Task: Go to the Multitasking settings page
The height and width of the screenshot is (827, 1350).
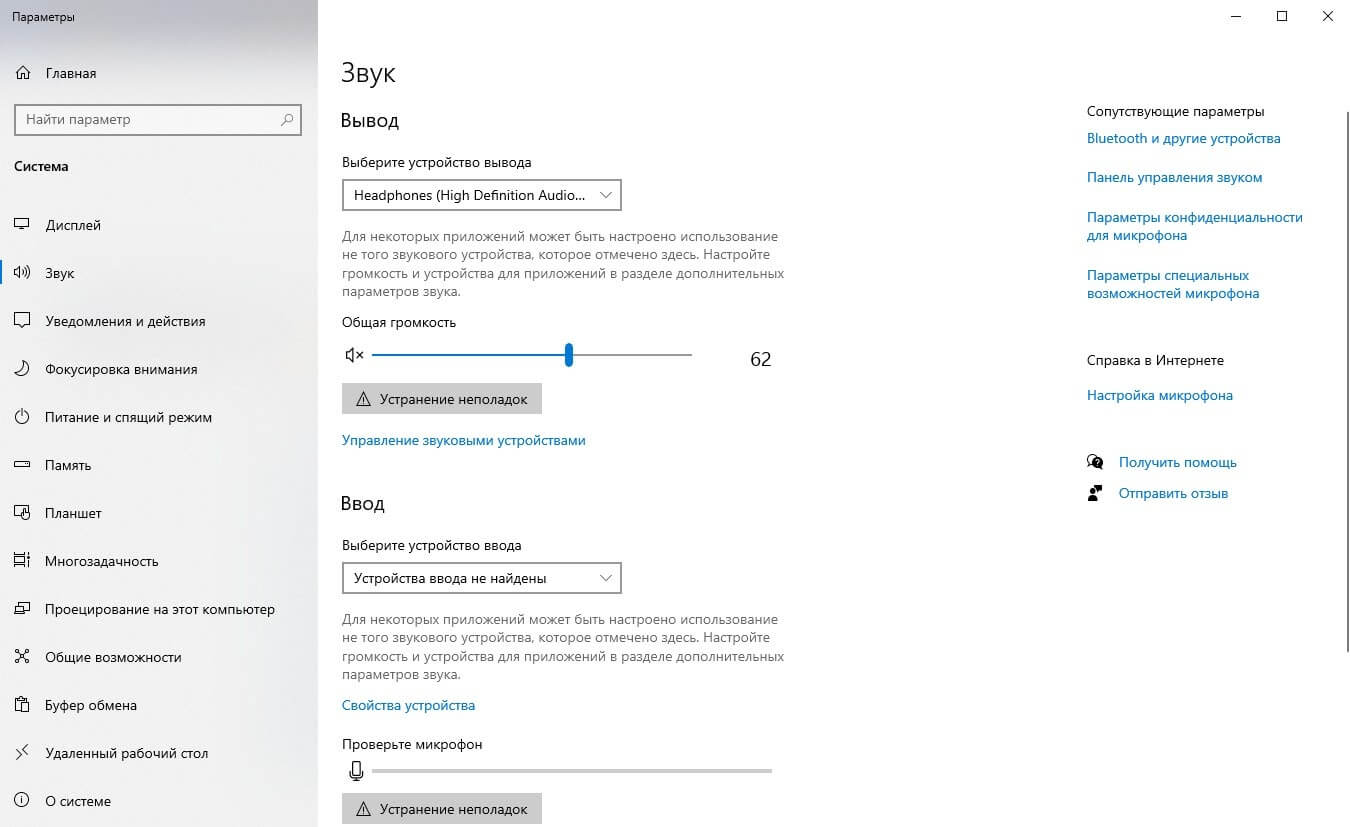Action: tap(101, 561)
